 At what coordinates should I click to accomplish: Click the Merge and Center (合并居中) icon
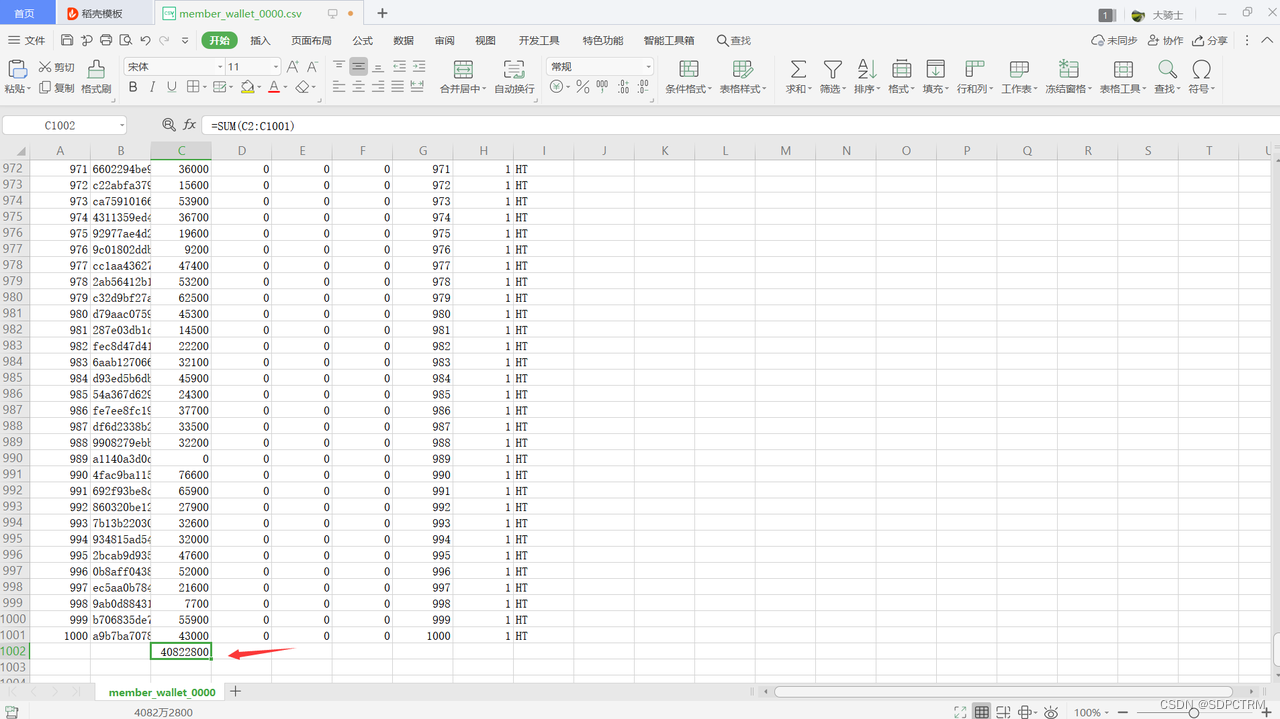tap(463, 69)
